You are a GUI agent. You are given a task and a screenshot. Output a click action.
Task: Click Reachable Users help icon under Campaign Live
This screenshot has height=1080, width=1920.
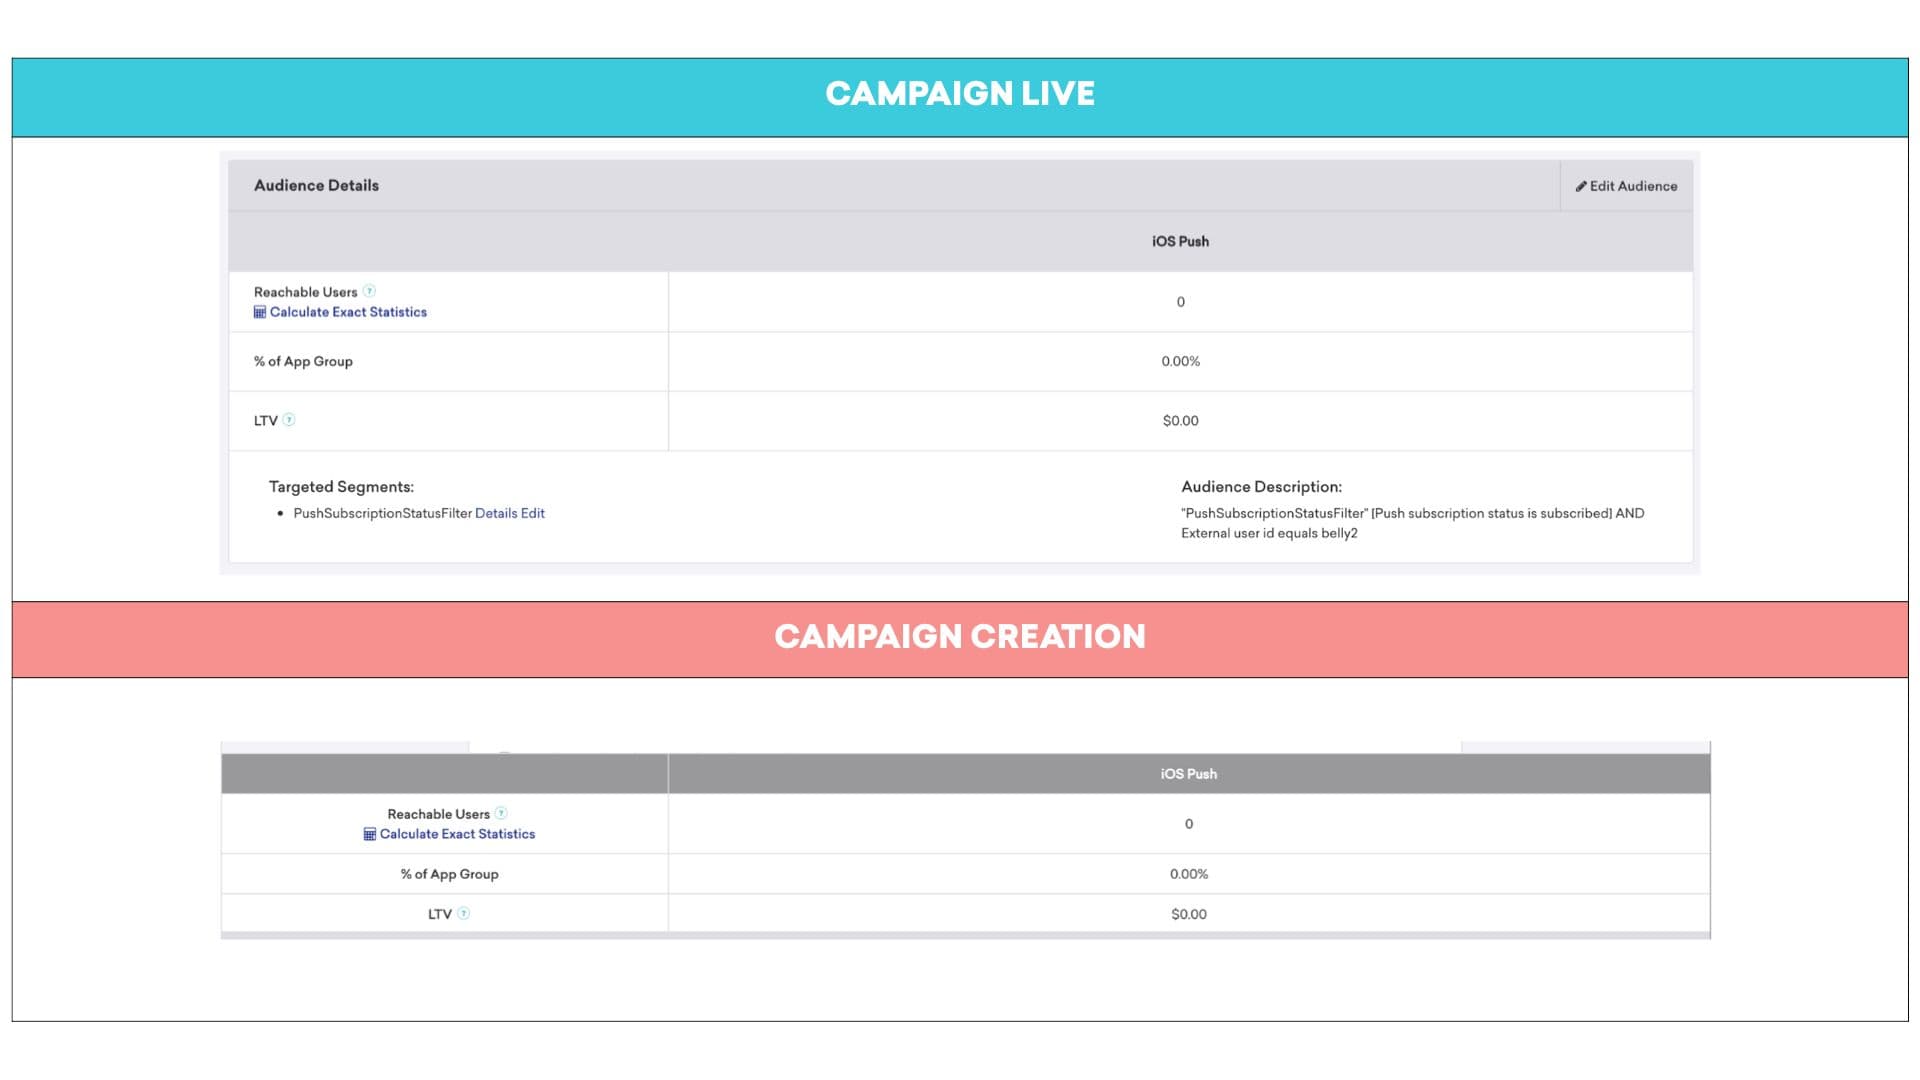click(x=369, y=291)
